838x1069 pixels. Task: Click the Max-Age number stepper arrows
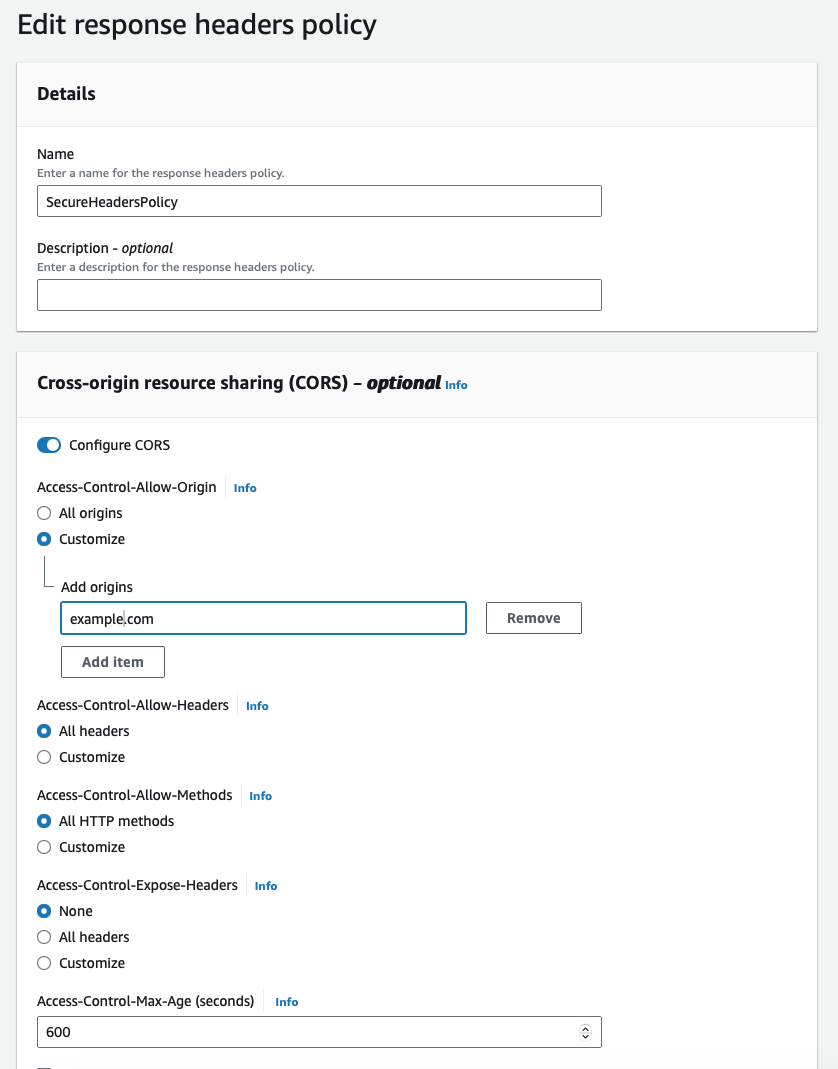pos(585,1032)
